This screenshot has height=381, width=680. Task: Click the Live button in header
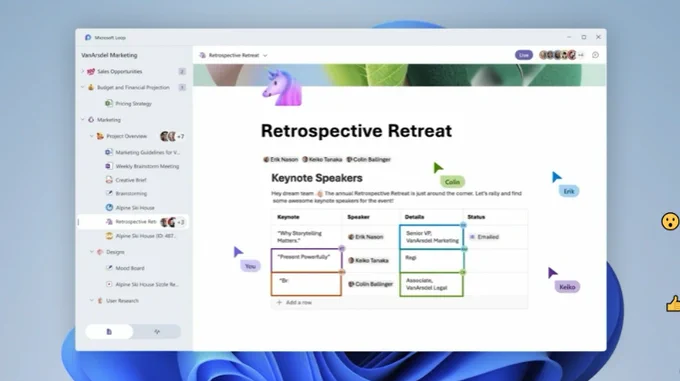coord(524,55)
